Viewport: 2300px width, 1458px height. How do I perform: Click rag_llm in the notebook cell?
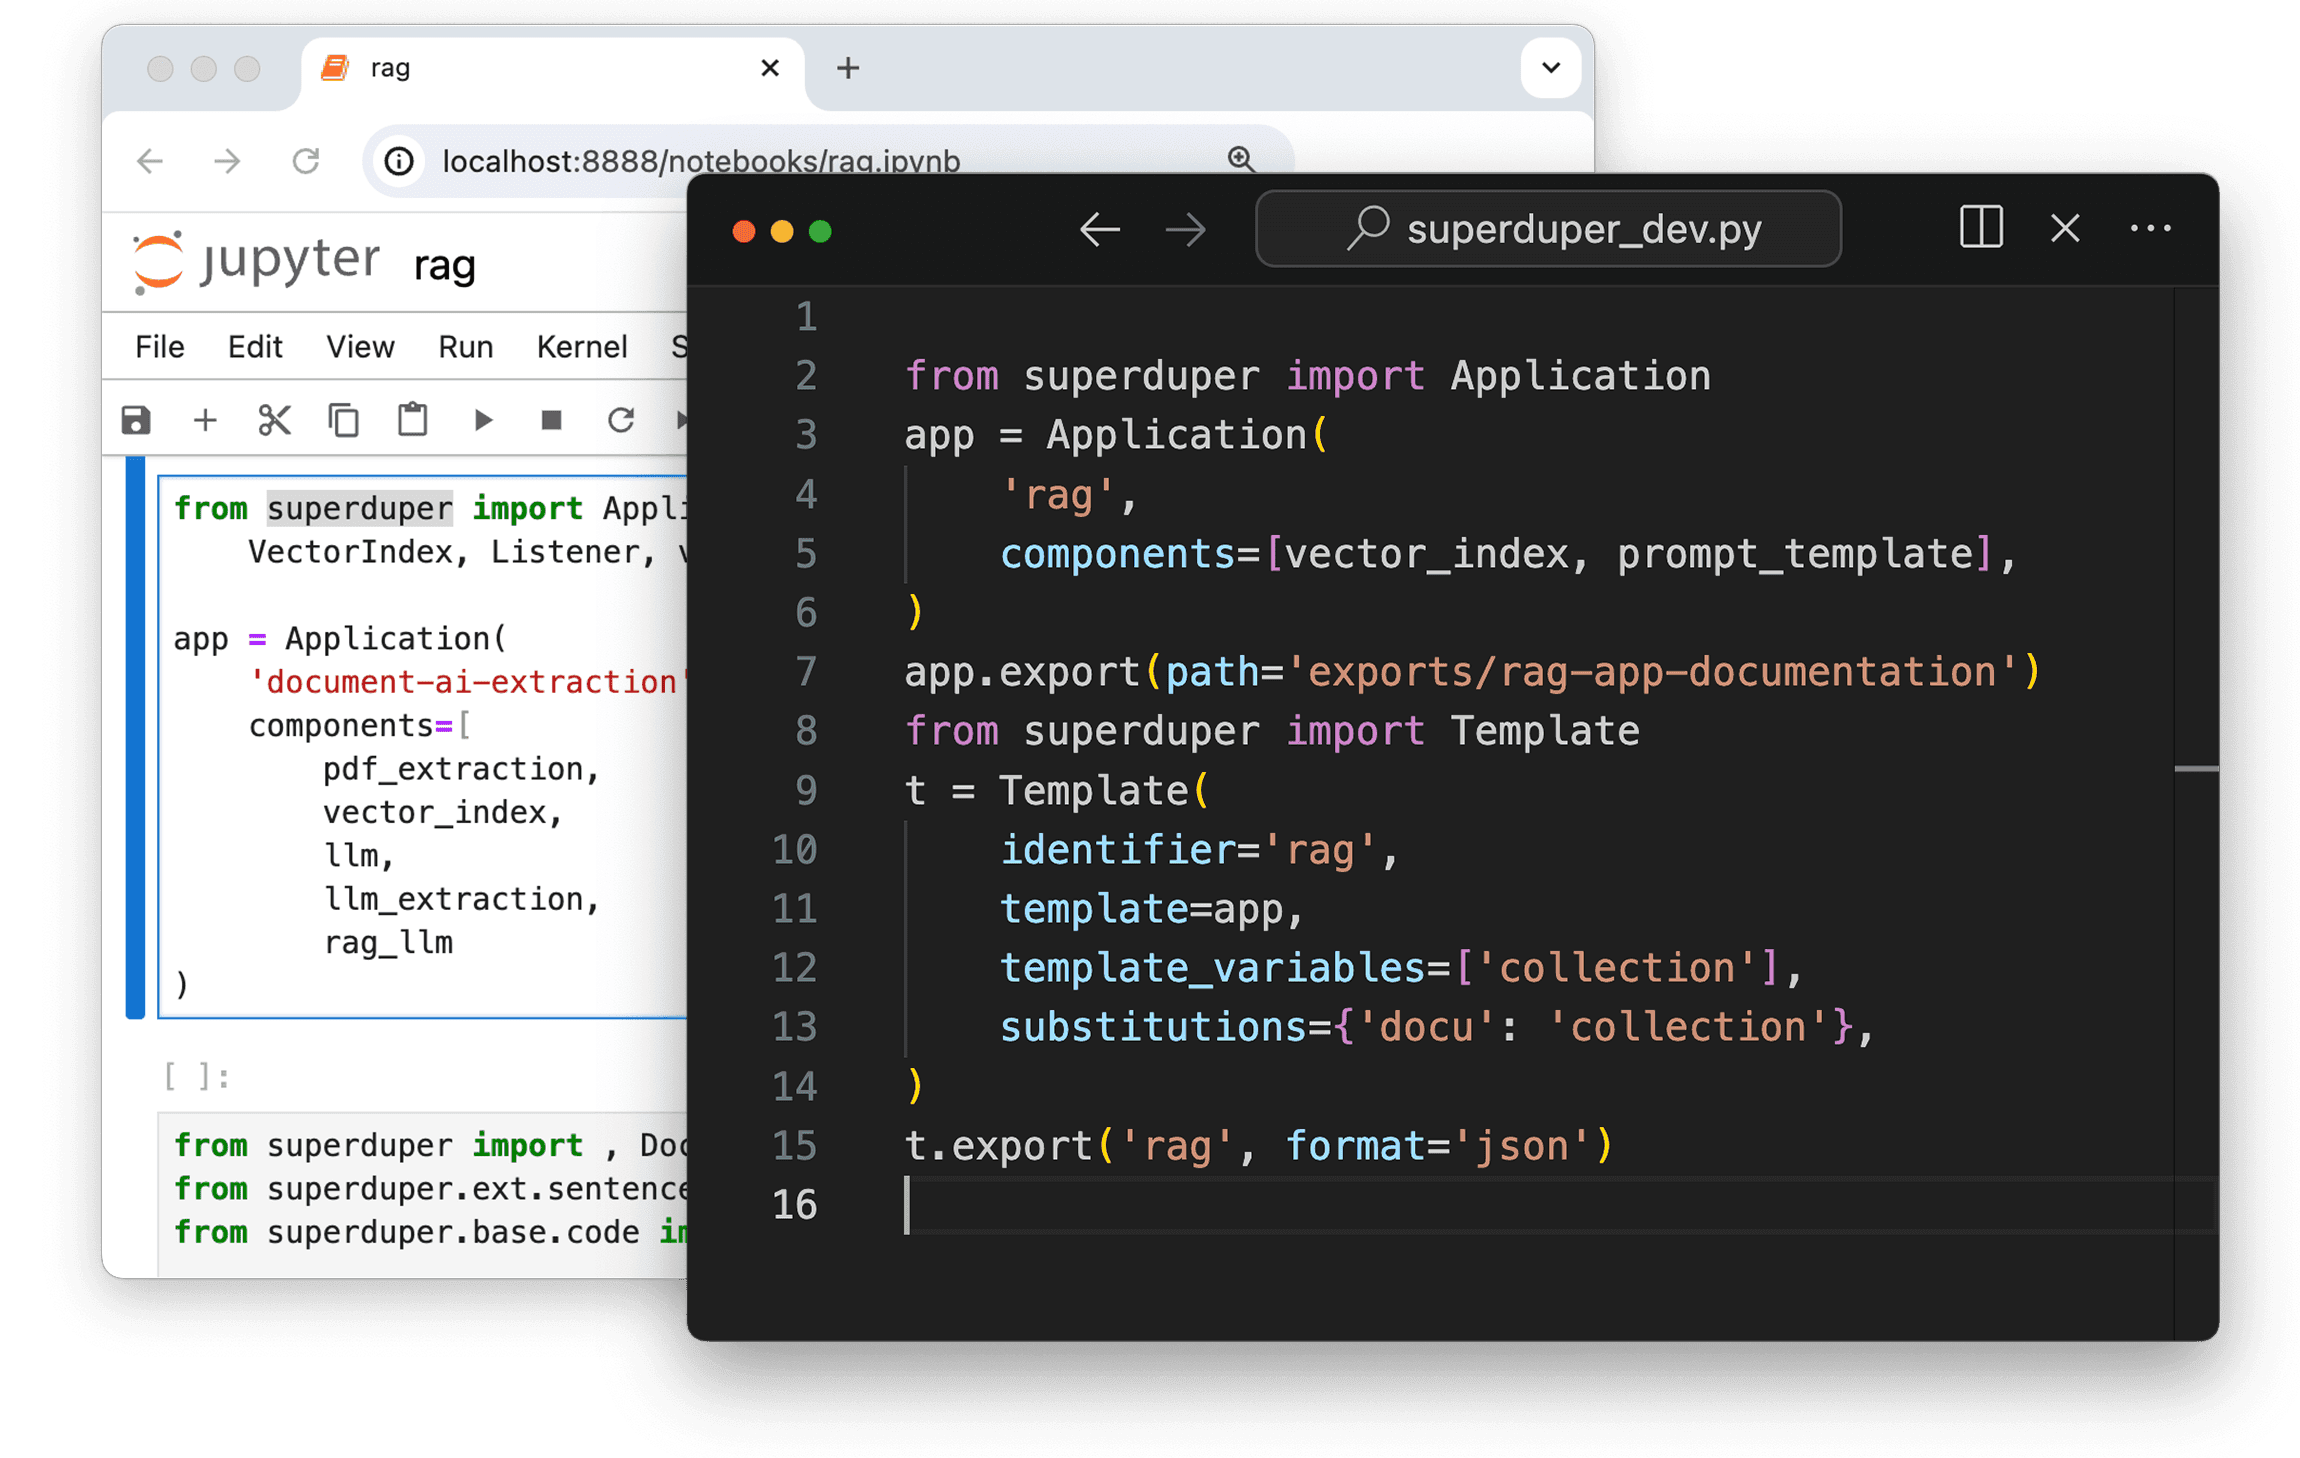click(388, 942)
